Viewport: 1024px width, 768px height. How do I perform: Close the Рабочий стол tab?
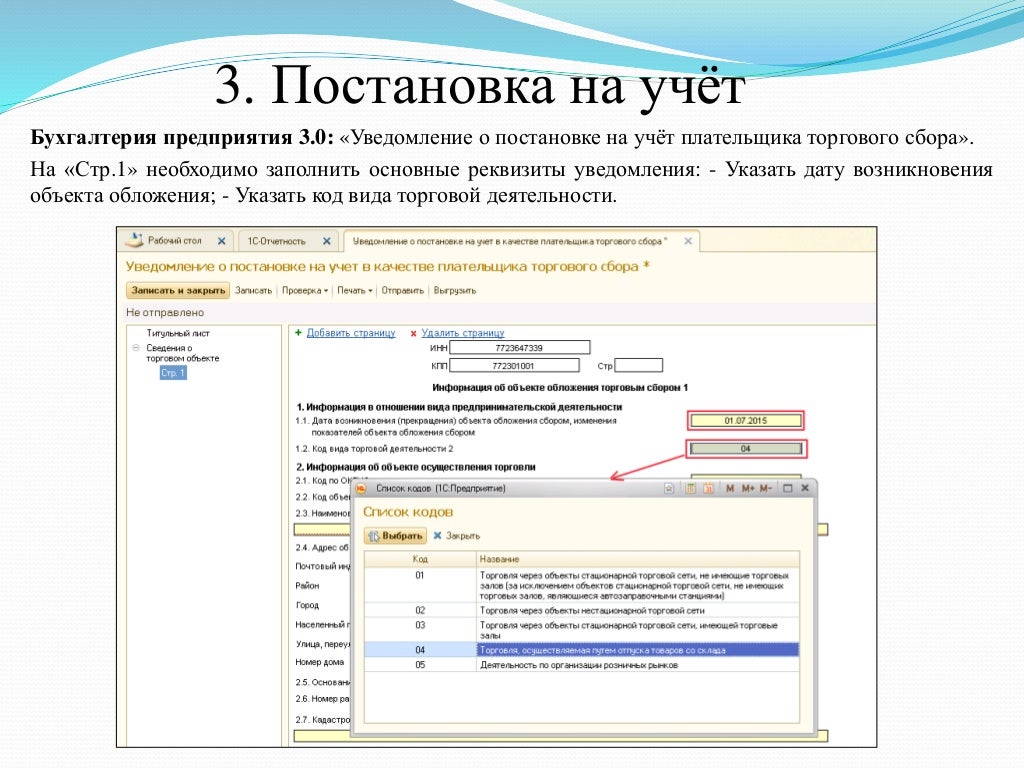(x=221, y=241)
